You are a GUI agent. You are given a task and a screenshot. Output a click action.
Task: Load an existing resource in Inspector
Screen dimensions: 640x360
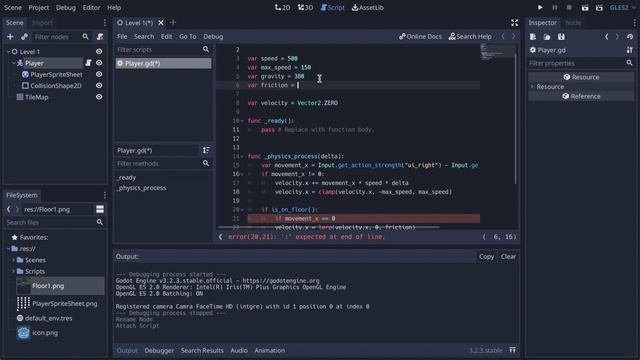coord(547,37)
